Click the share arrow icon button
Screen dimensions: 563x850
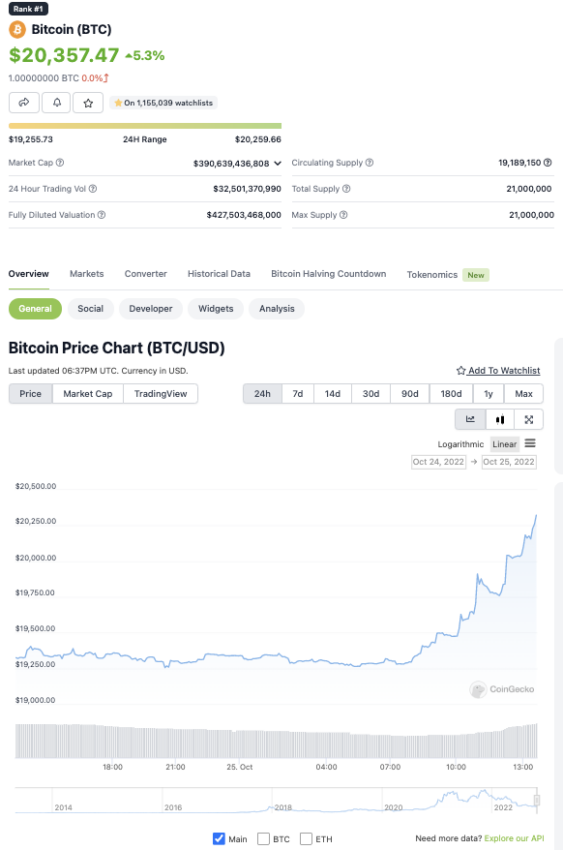click(24, 102)
